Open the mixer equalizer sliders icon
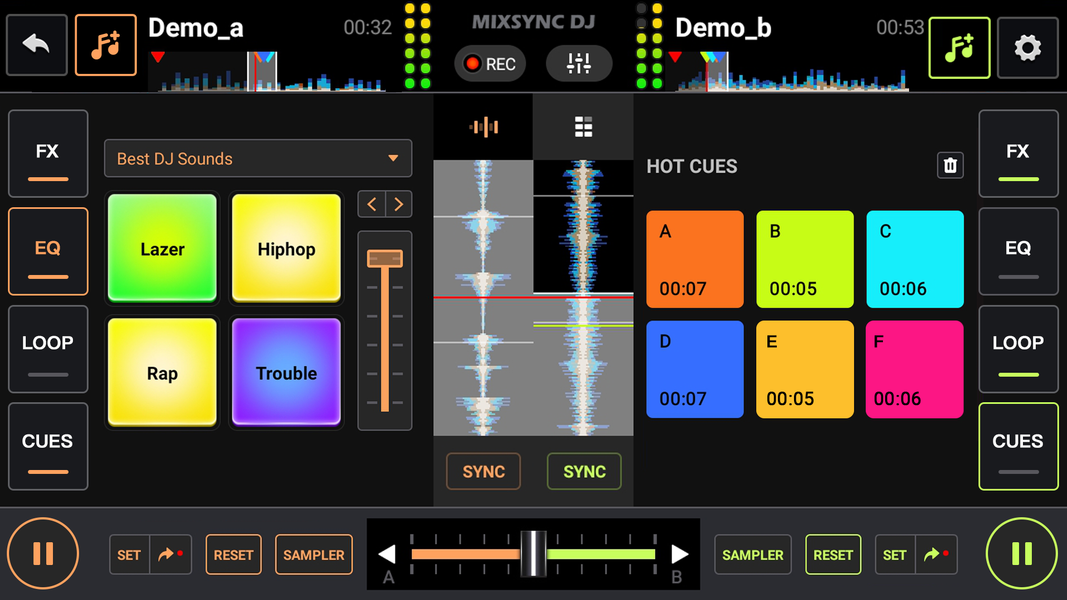 pyautogui.click(x=579, y=64)
